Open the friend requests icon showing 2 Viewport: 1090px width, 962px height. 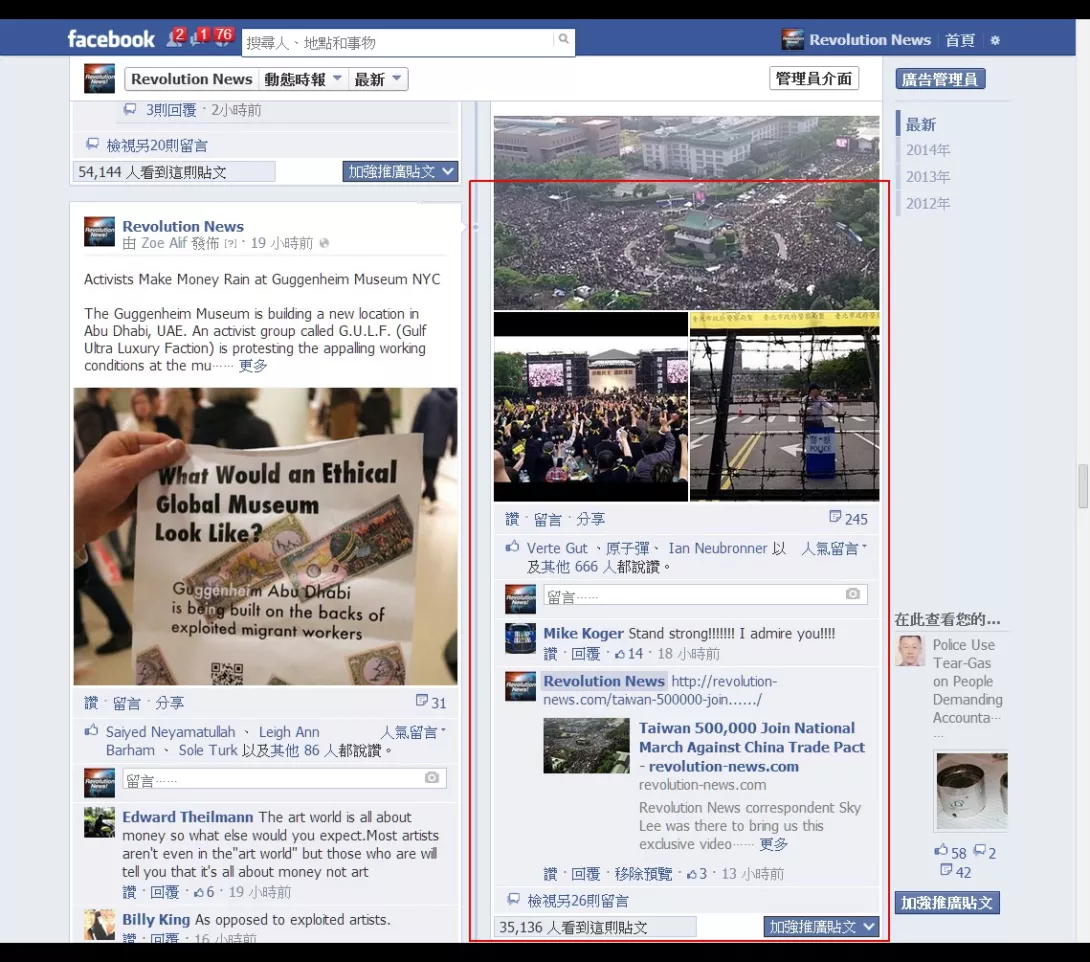click(174, 38)
